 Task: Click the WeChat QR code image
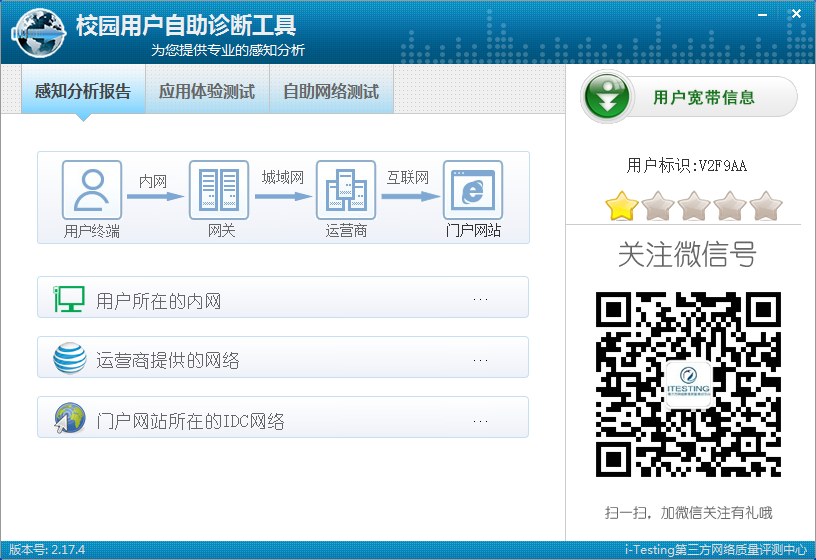[688, 384]
